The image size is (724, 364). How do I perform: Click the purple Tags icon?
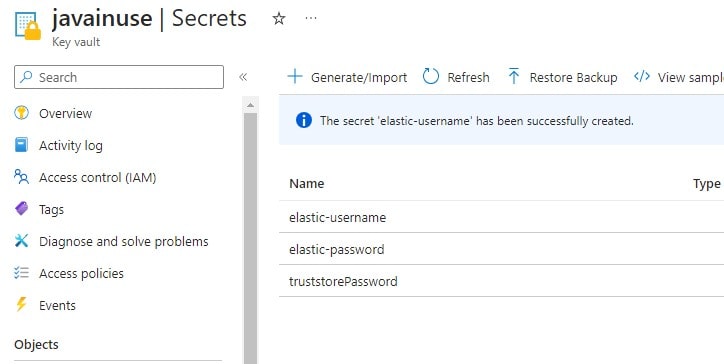(21, 209)
